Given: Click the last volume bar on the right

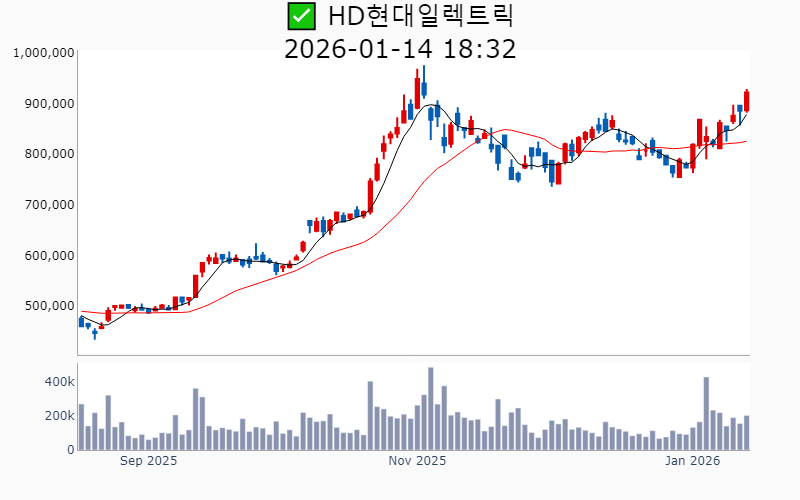Looking at the screenshot, I should tap(746, 432).
